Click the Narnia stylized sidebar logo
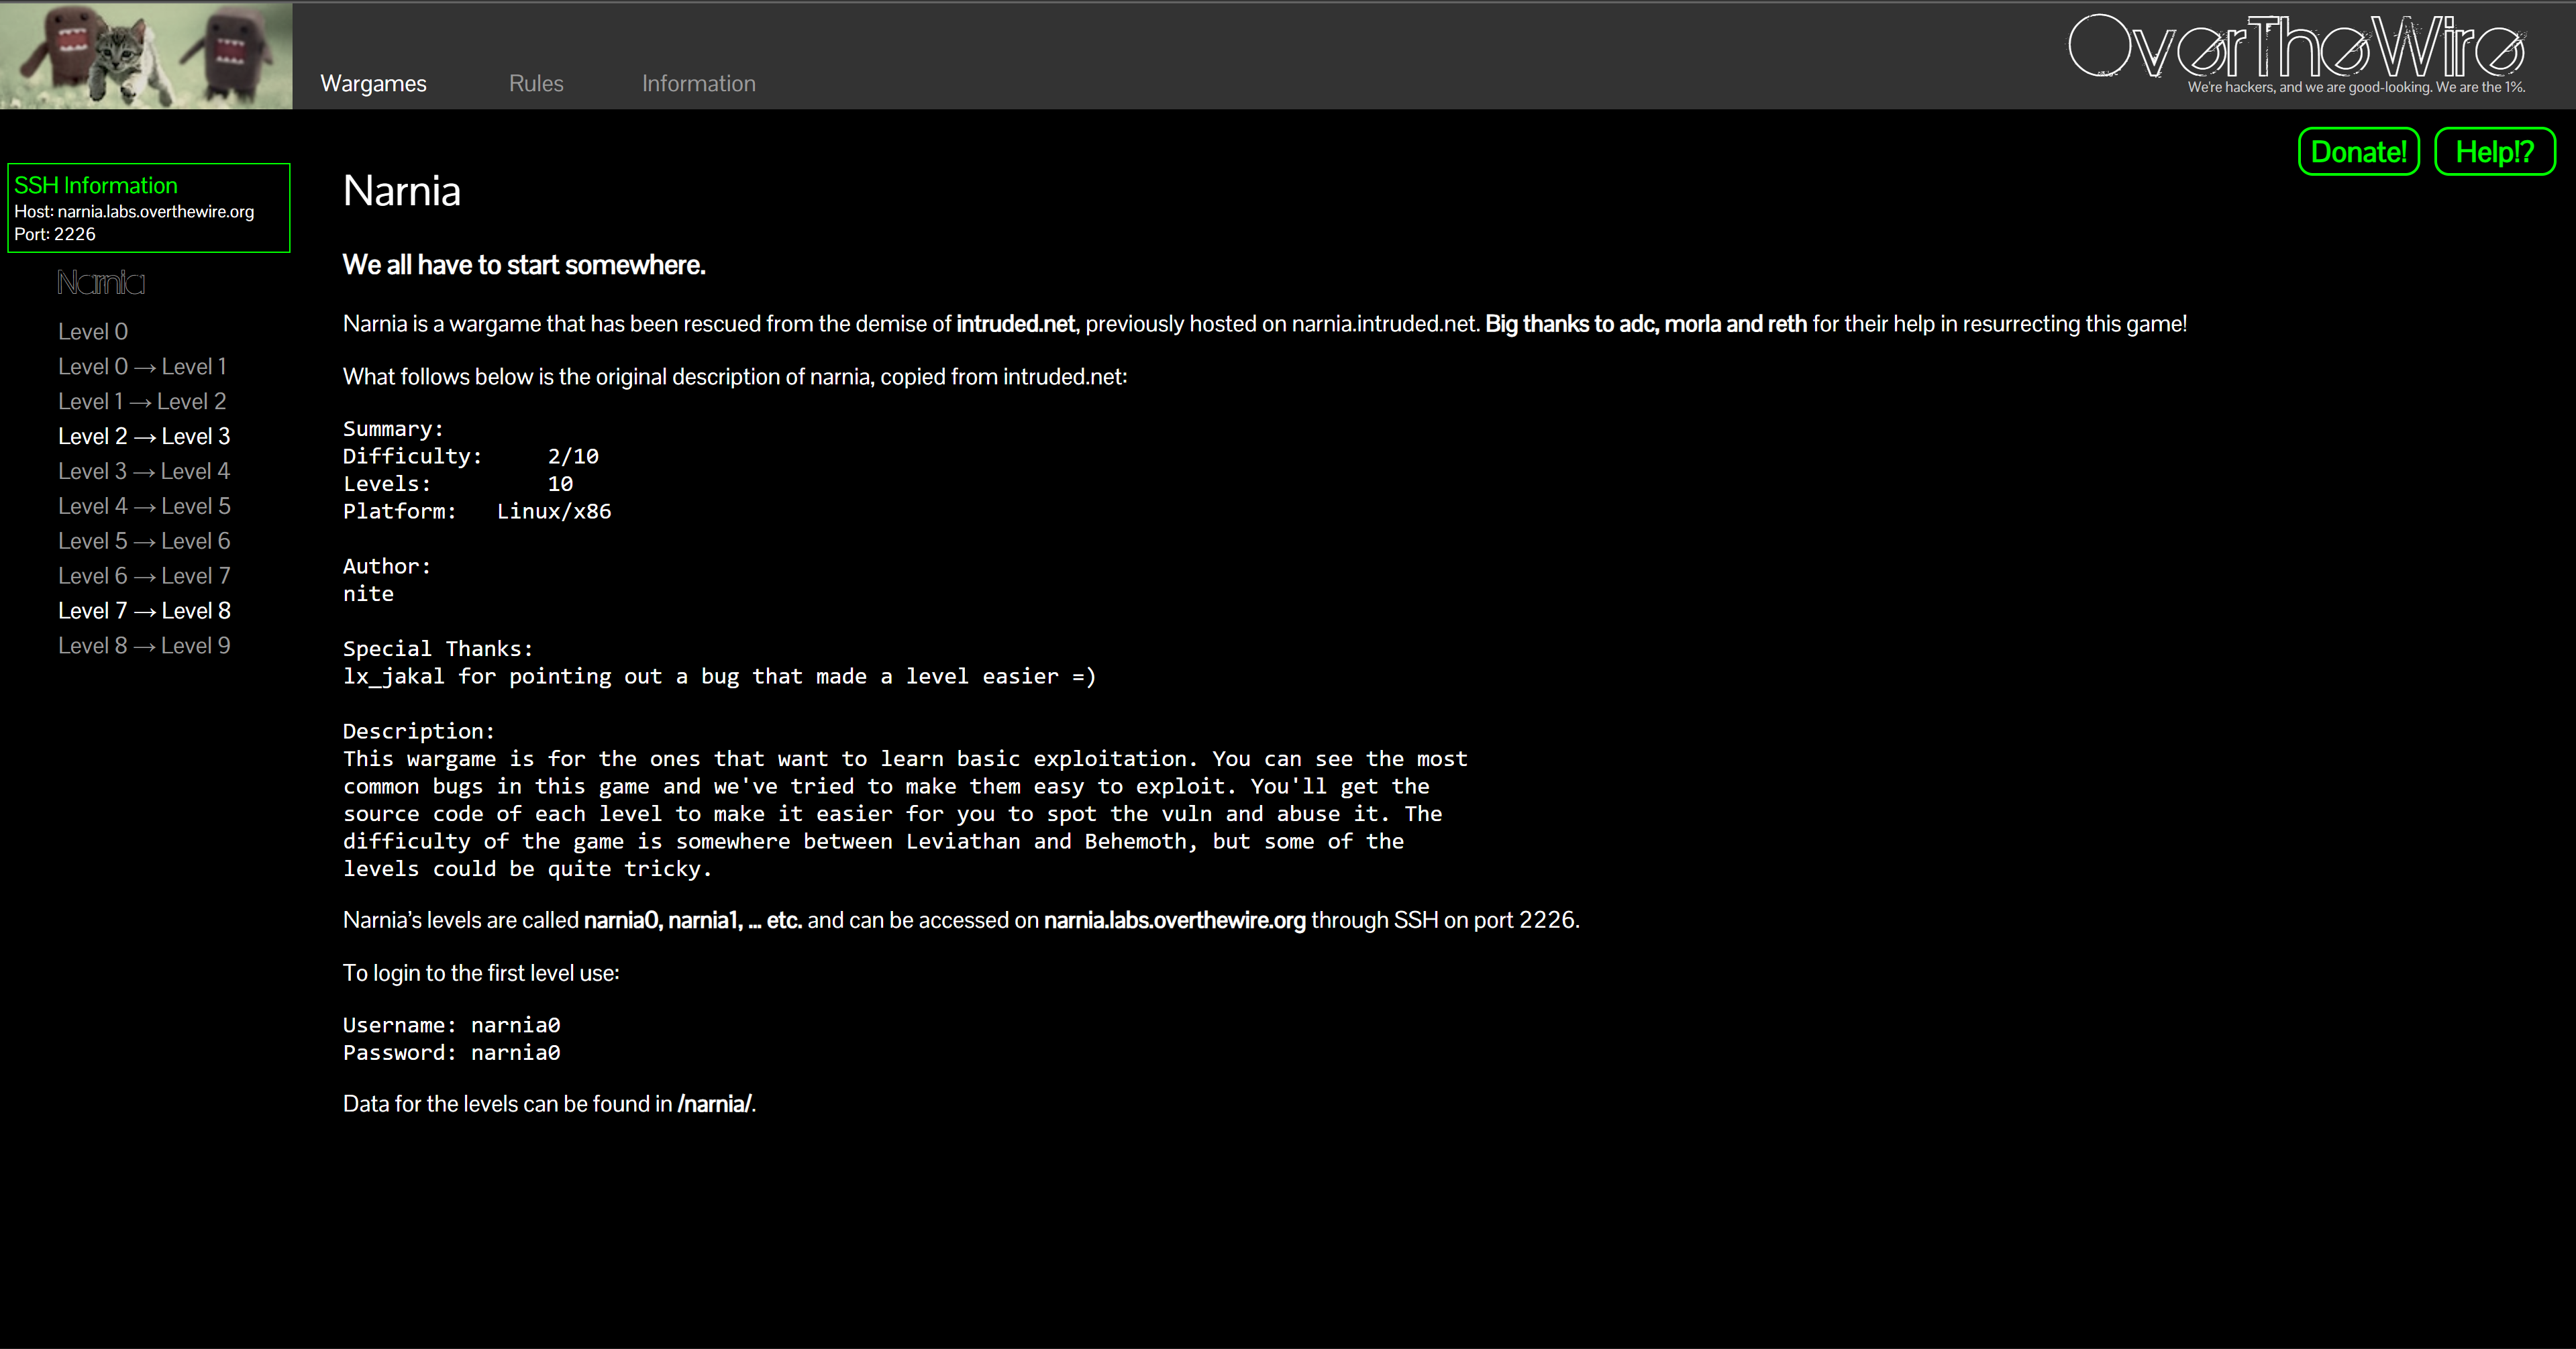Viewport: 2576px width, 1349px height. click(101, 283)
